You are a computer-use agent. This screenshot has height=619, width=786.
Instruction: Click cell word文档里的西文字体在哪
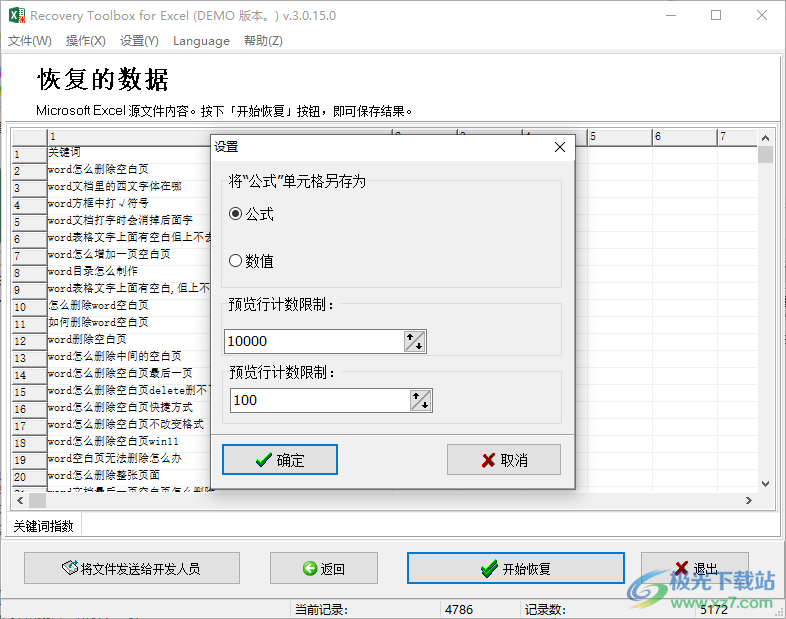point(115,186)
